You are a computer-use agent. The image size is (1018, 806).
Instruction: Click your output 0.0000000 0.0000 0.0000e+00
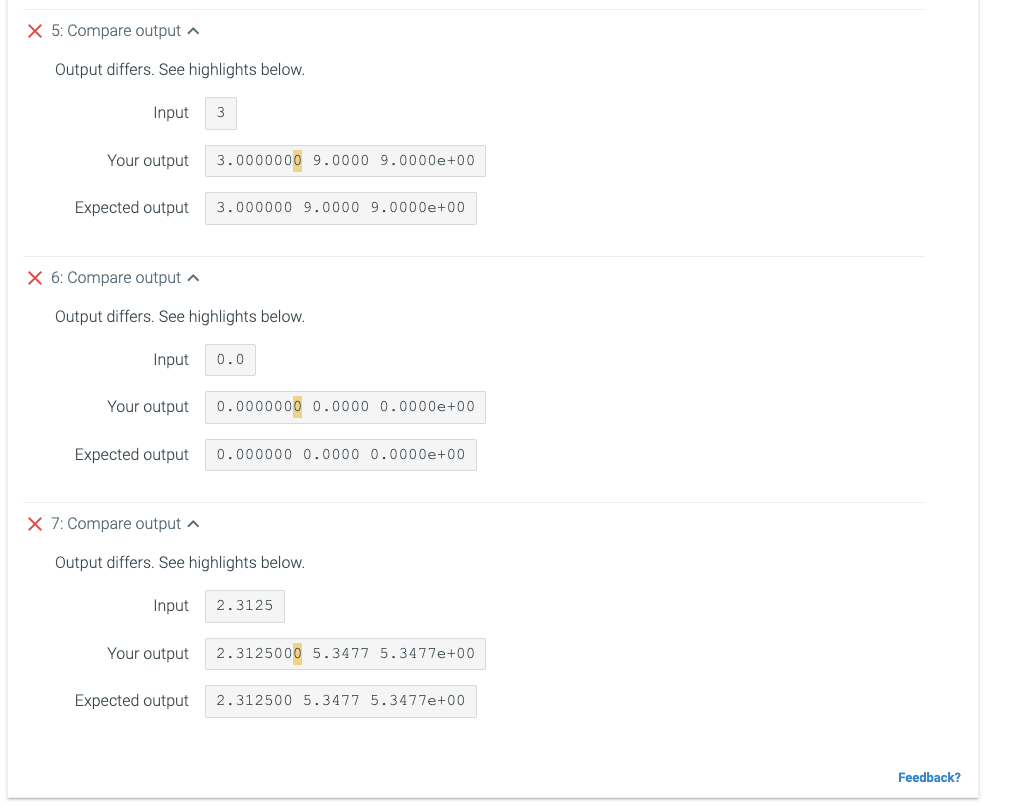click(x=345, y=407)
